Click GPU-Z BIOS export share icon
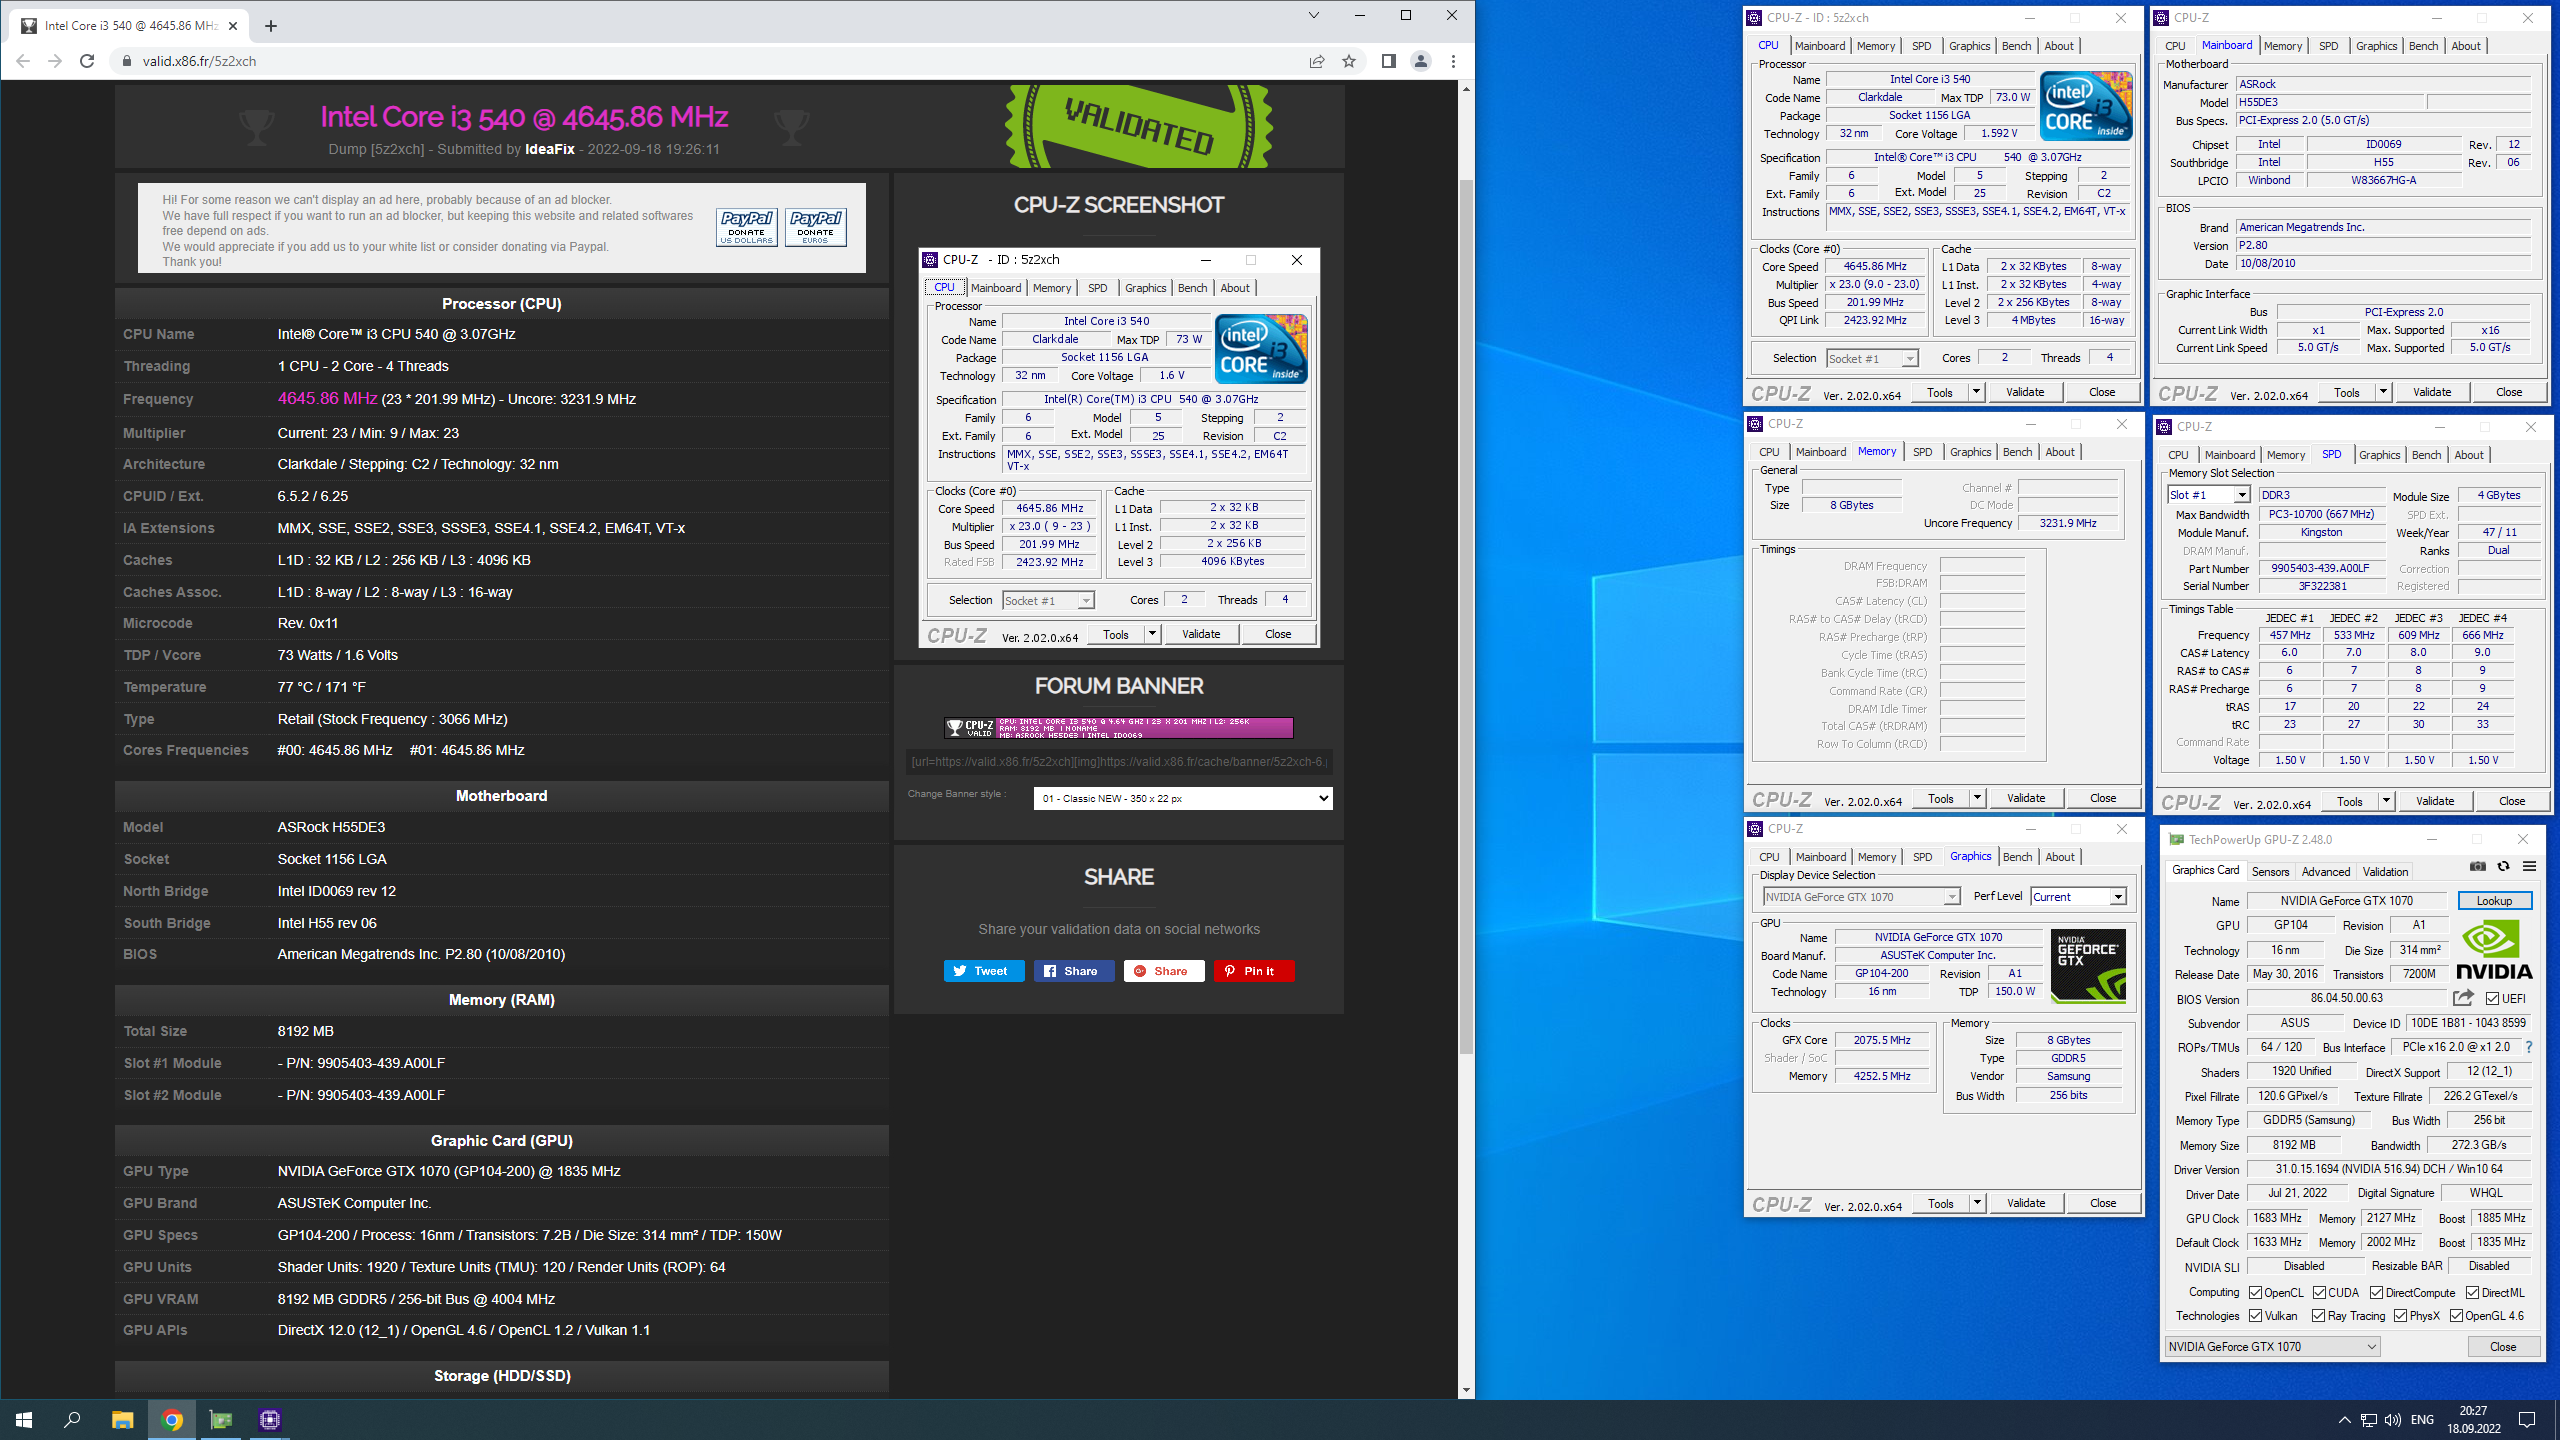This screenshot has width=2560, height=1440. click(2463, 998)
